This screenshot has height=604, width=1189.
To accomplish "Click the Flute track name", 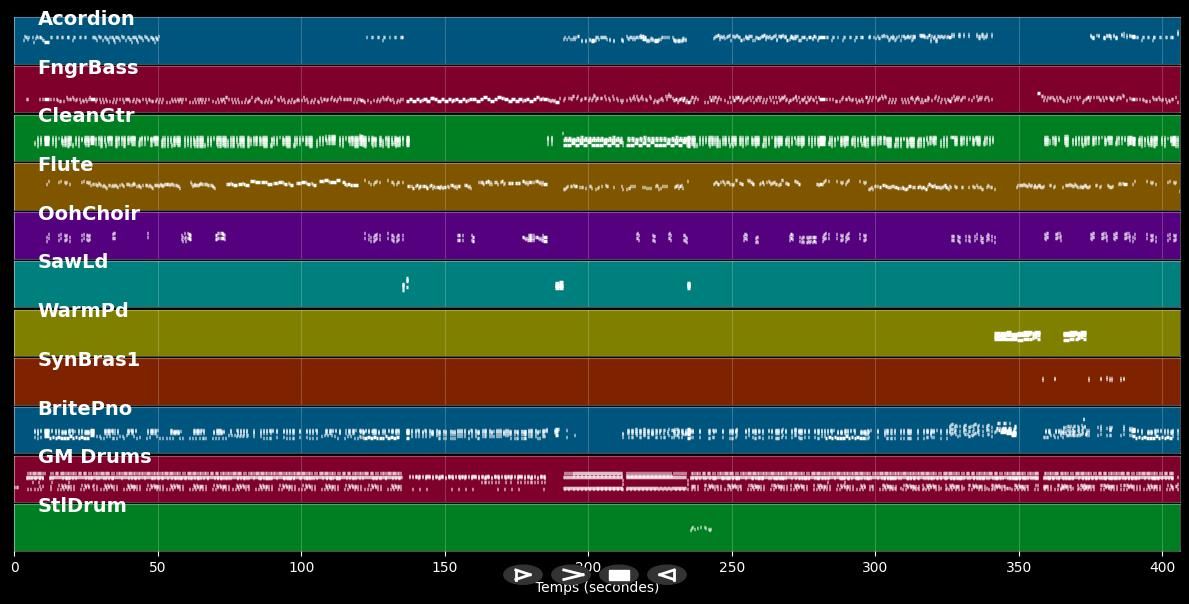I will pos(65,165).
